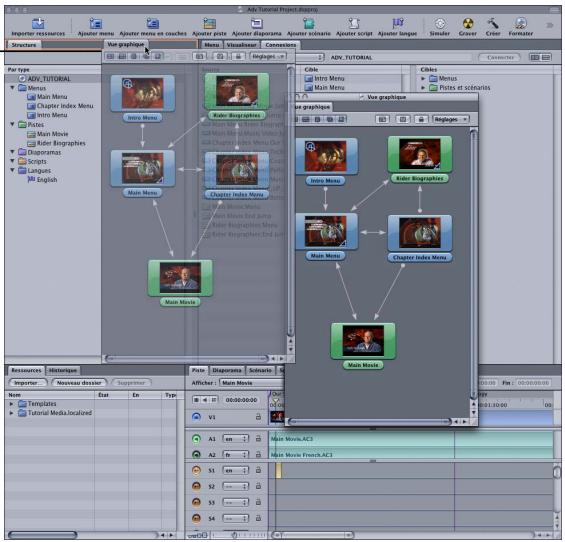The height and width of the screenshot is (542, 565).
Task: Expand the Langues folder triangle
Action: tap(12, 170)
